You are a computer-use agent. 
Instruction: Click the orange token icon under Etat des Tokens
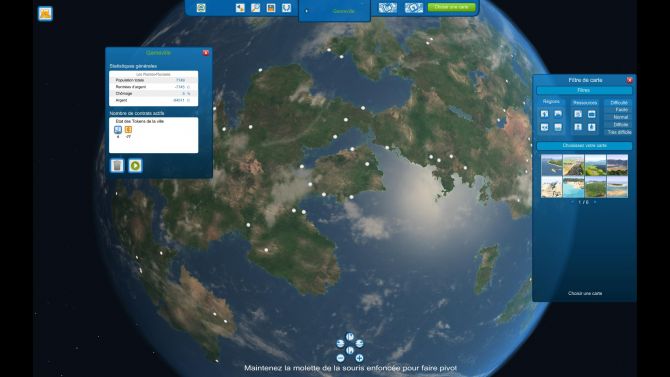pyautogui.click(x=128, y=130)
